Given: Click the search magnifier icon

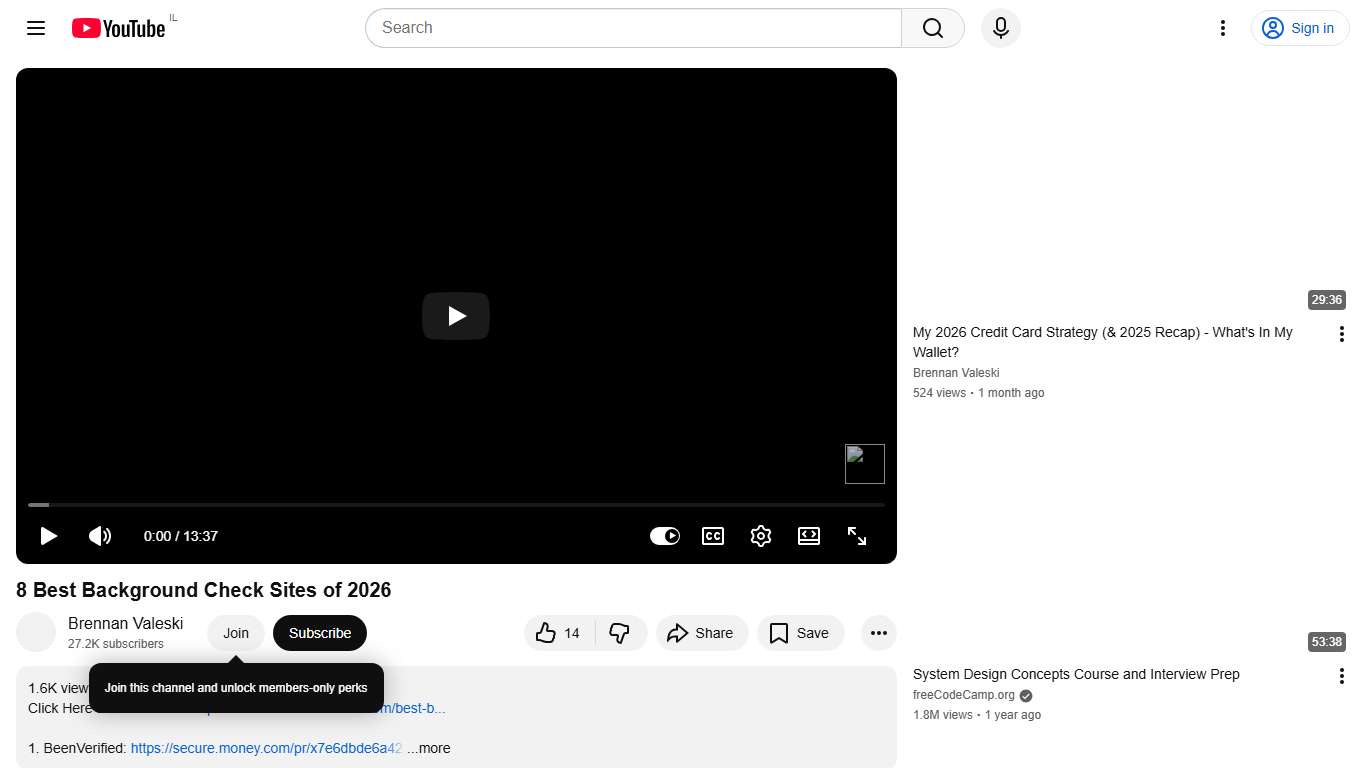Looking at the screenshot, I should [x=931, y=28].
